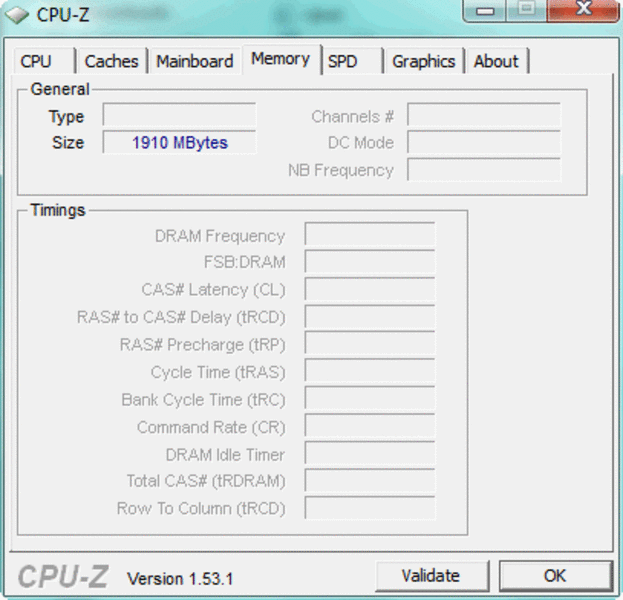The width and height of the screenshot is (623, 600).
Task: Select the Size field showing 1910 MBytes
Action: click(179, 143)
